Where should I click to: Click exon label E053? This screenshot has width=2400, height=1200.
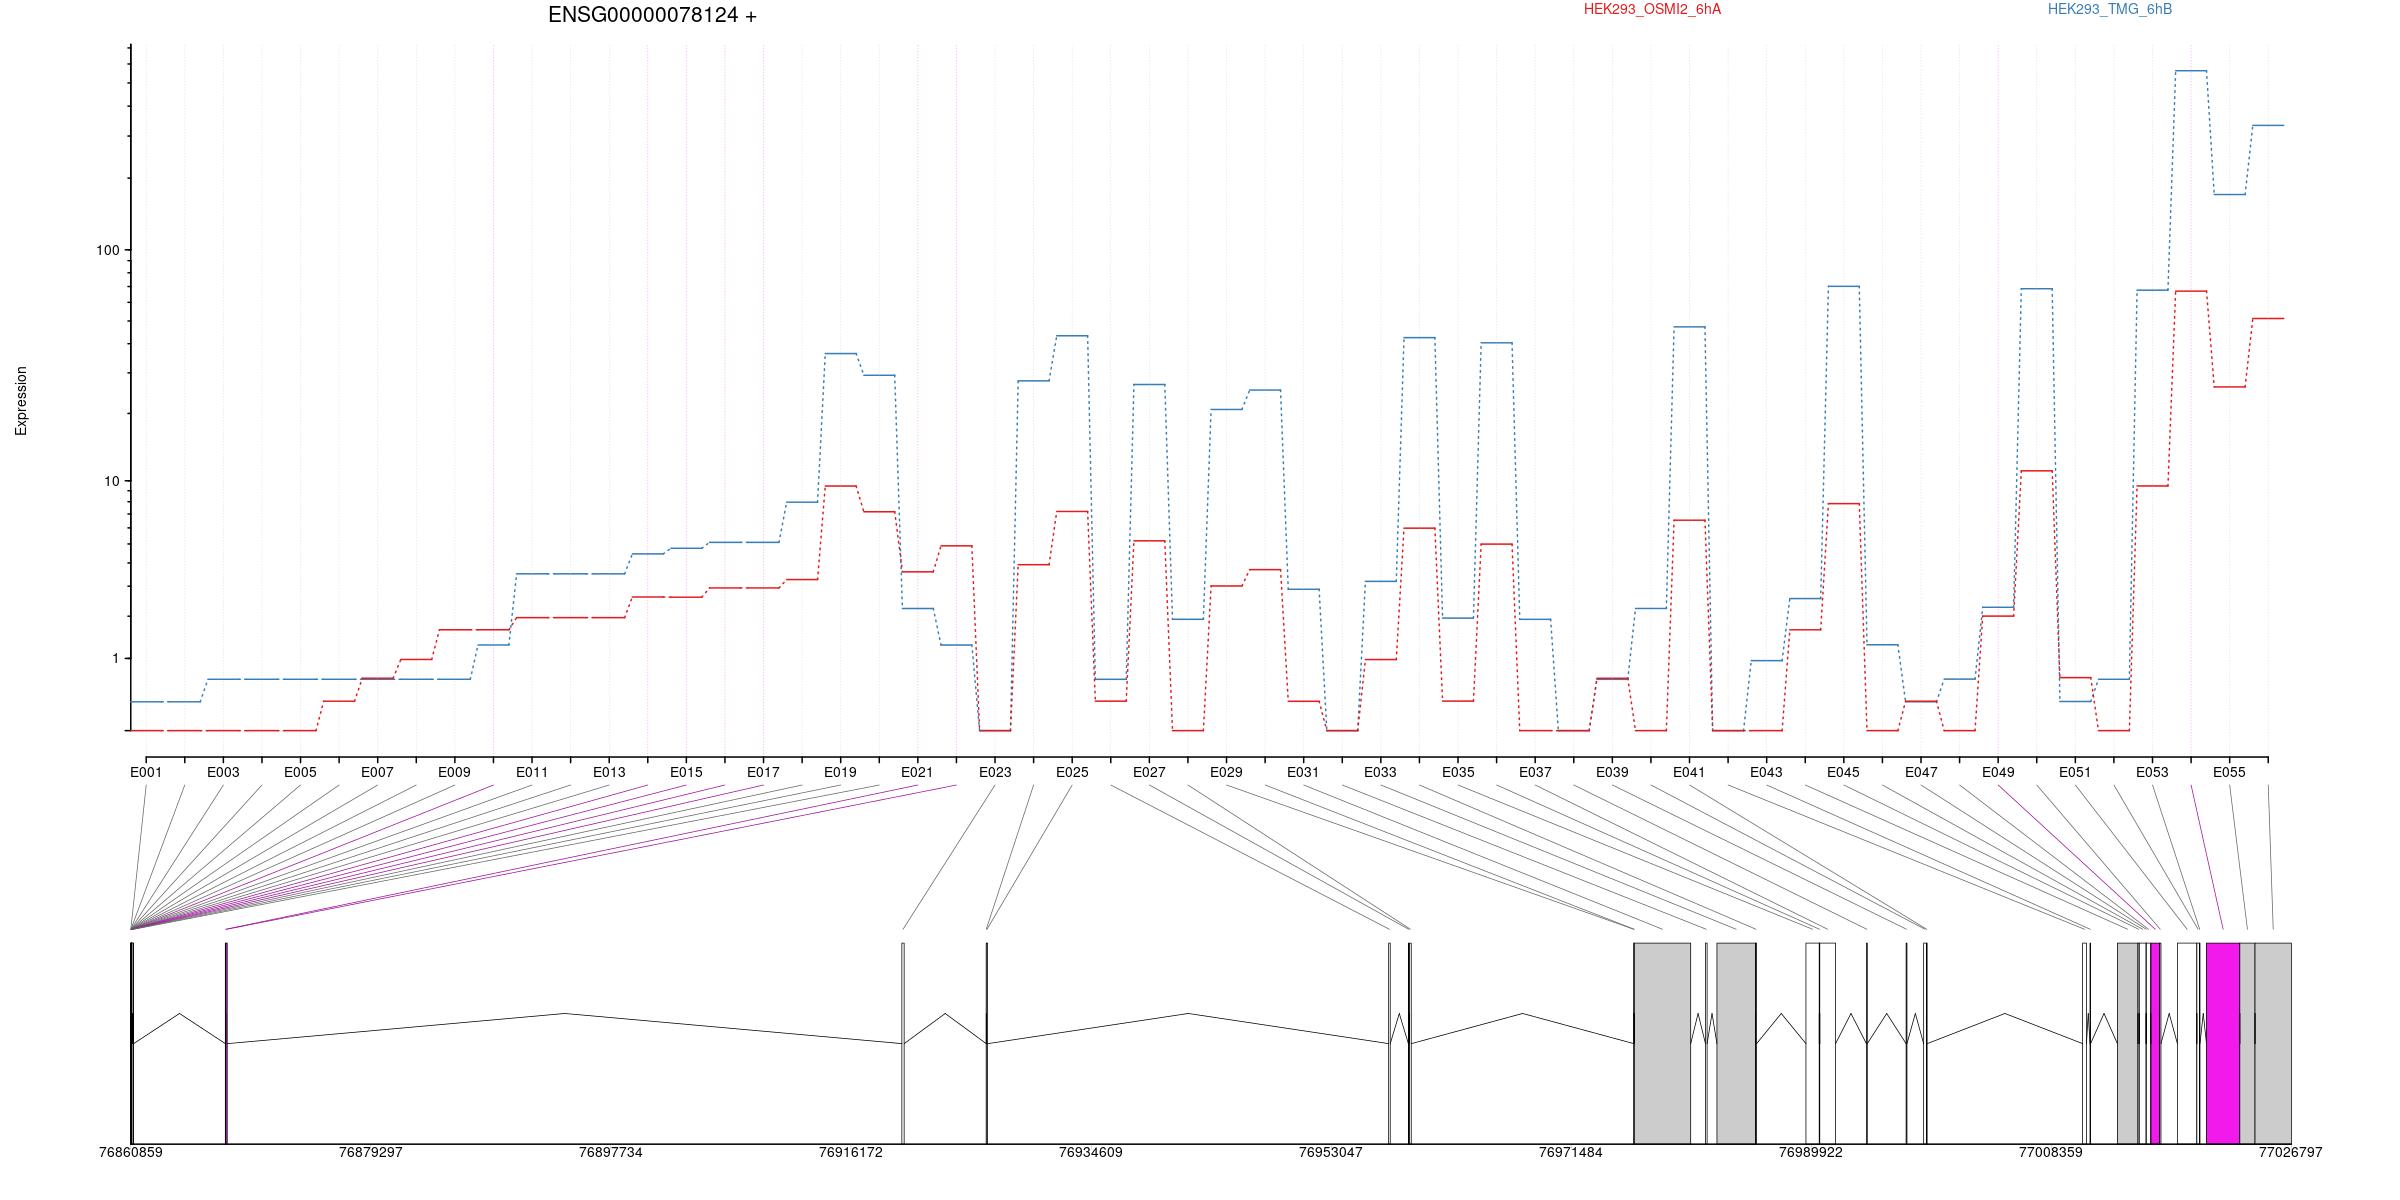click(2152, 772)
